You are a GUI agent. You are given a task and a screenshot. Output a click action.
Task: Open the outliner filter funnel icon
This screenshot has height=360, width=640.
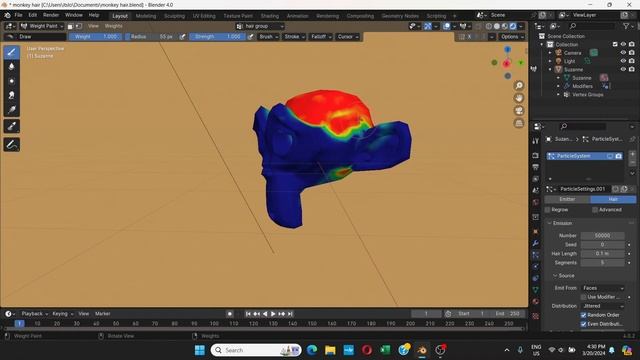tap(626, 26)
